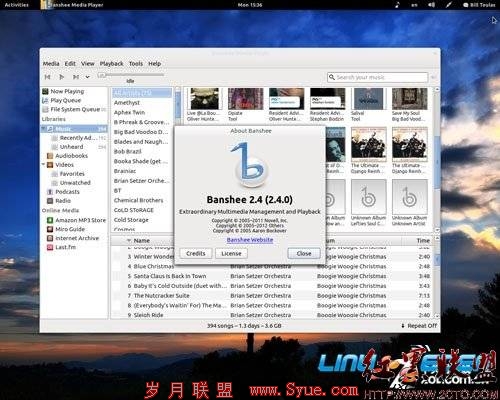The width and height of the screenshot is (500, 400).
Task: Click Credits button in About dialog
Action: (196, 253)
